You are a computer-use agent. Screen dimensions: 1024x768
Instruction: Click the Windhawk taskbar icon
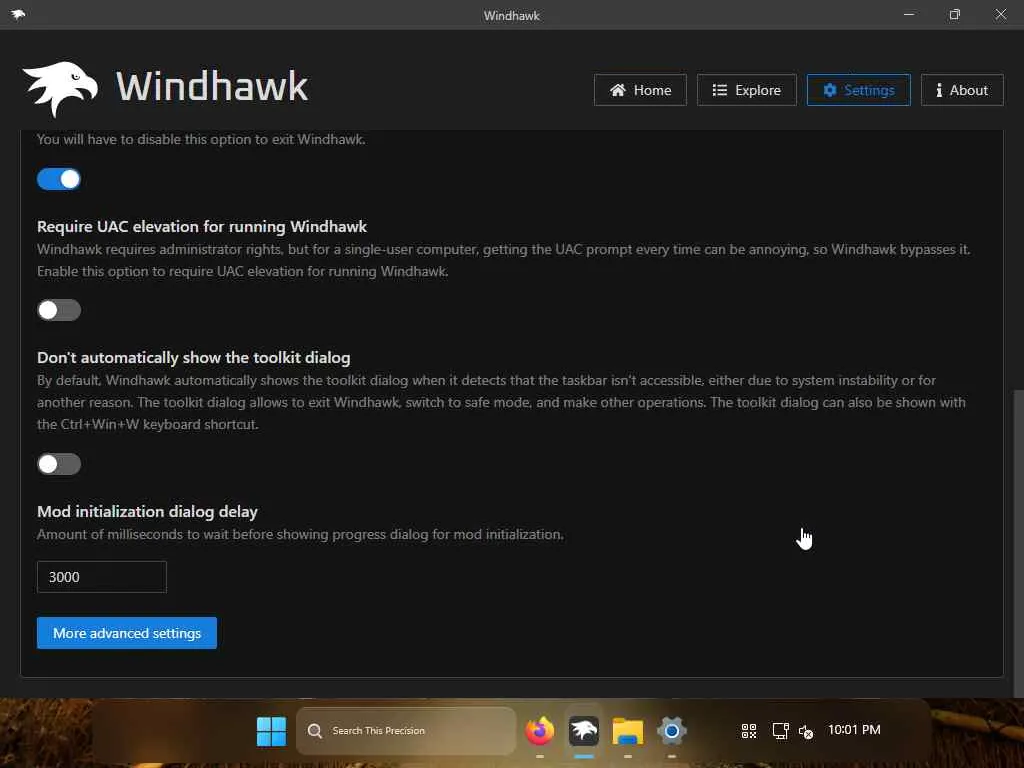[x=584, y=731]
